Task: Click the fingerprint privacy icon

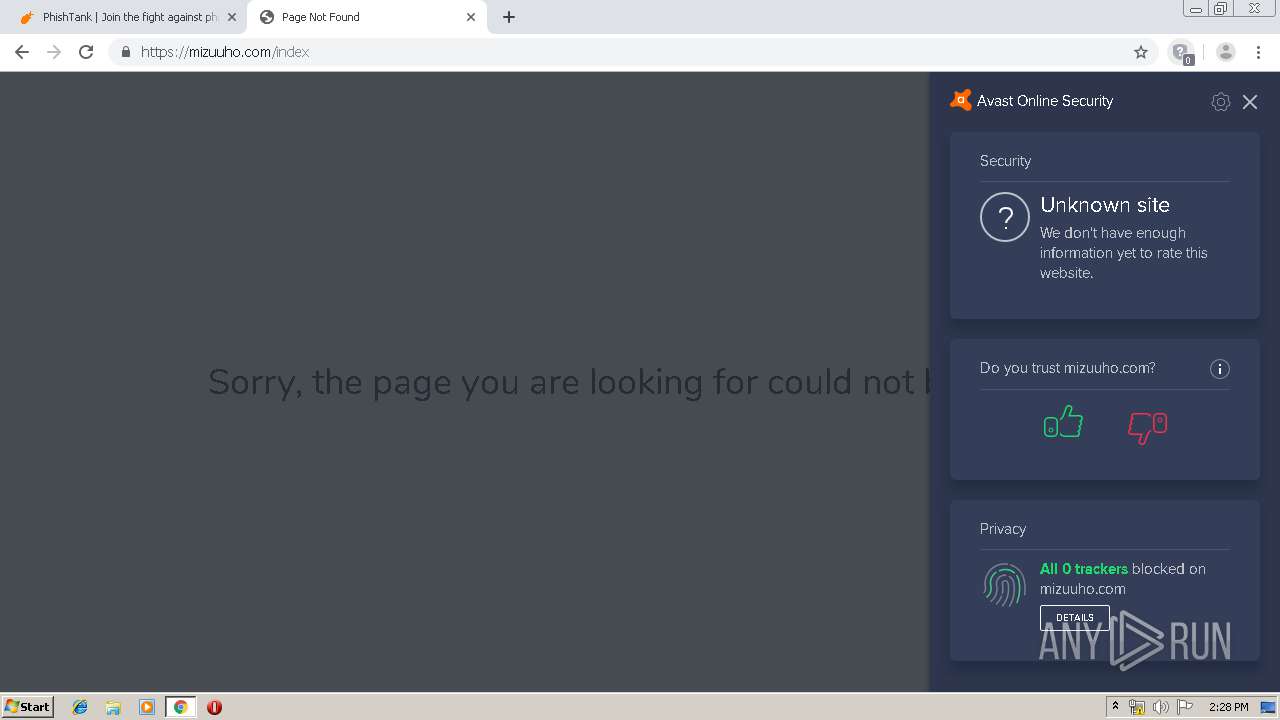Action: 1005,585
